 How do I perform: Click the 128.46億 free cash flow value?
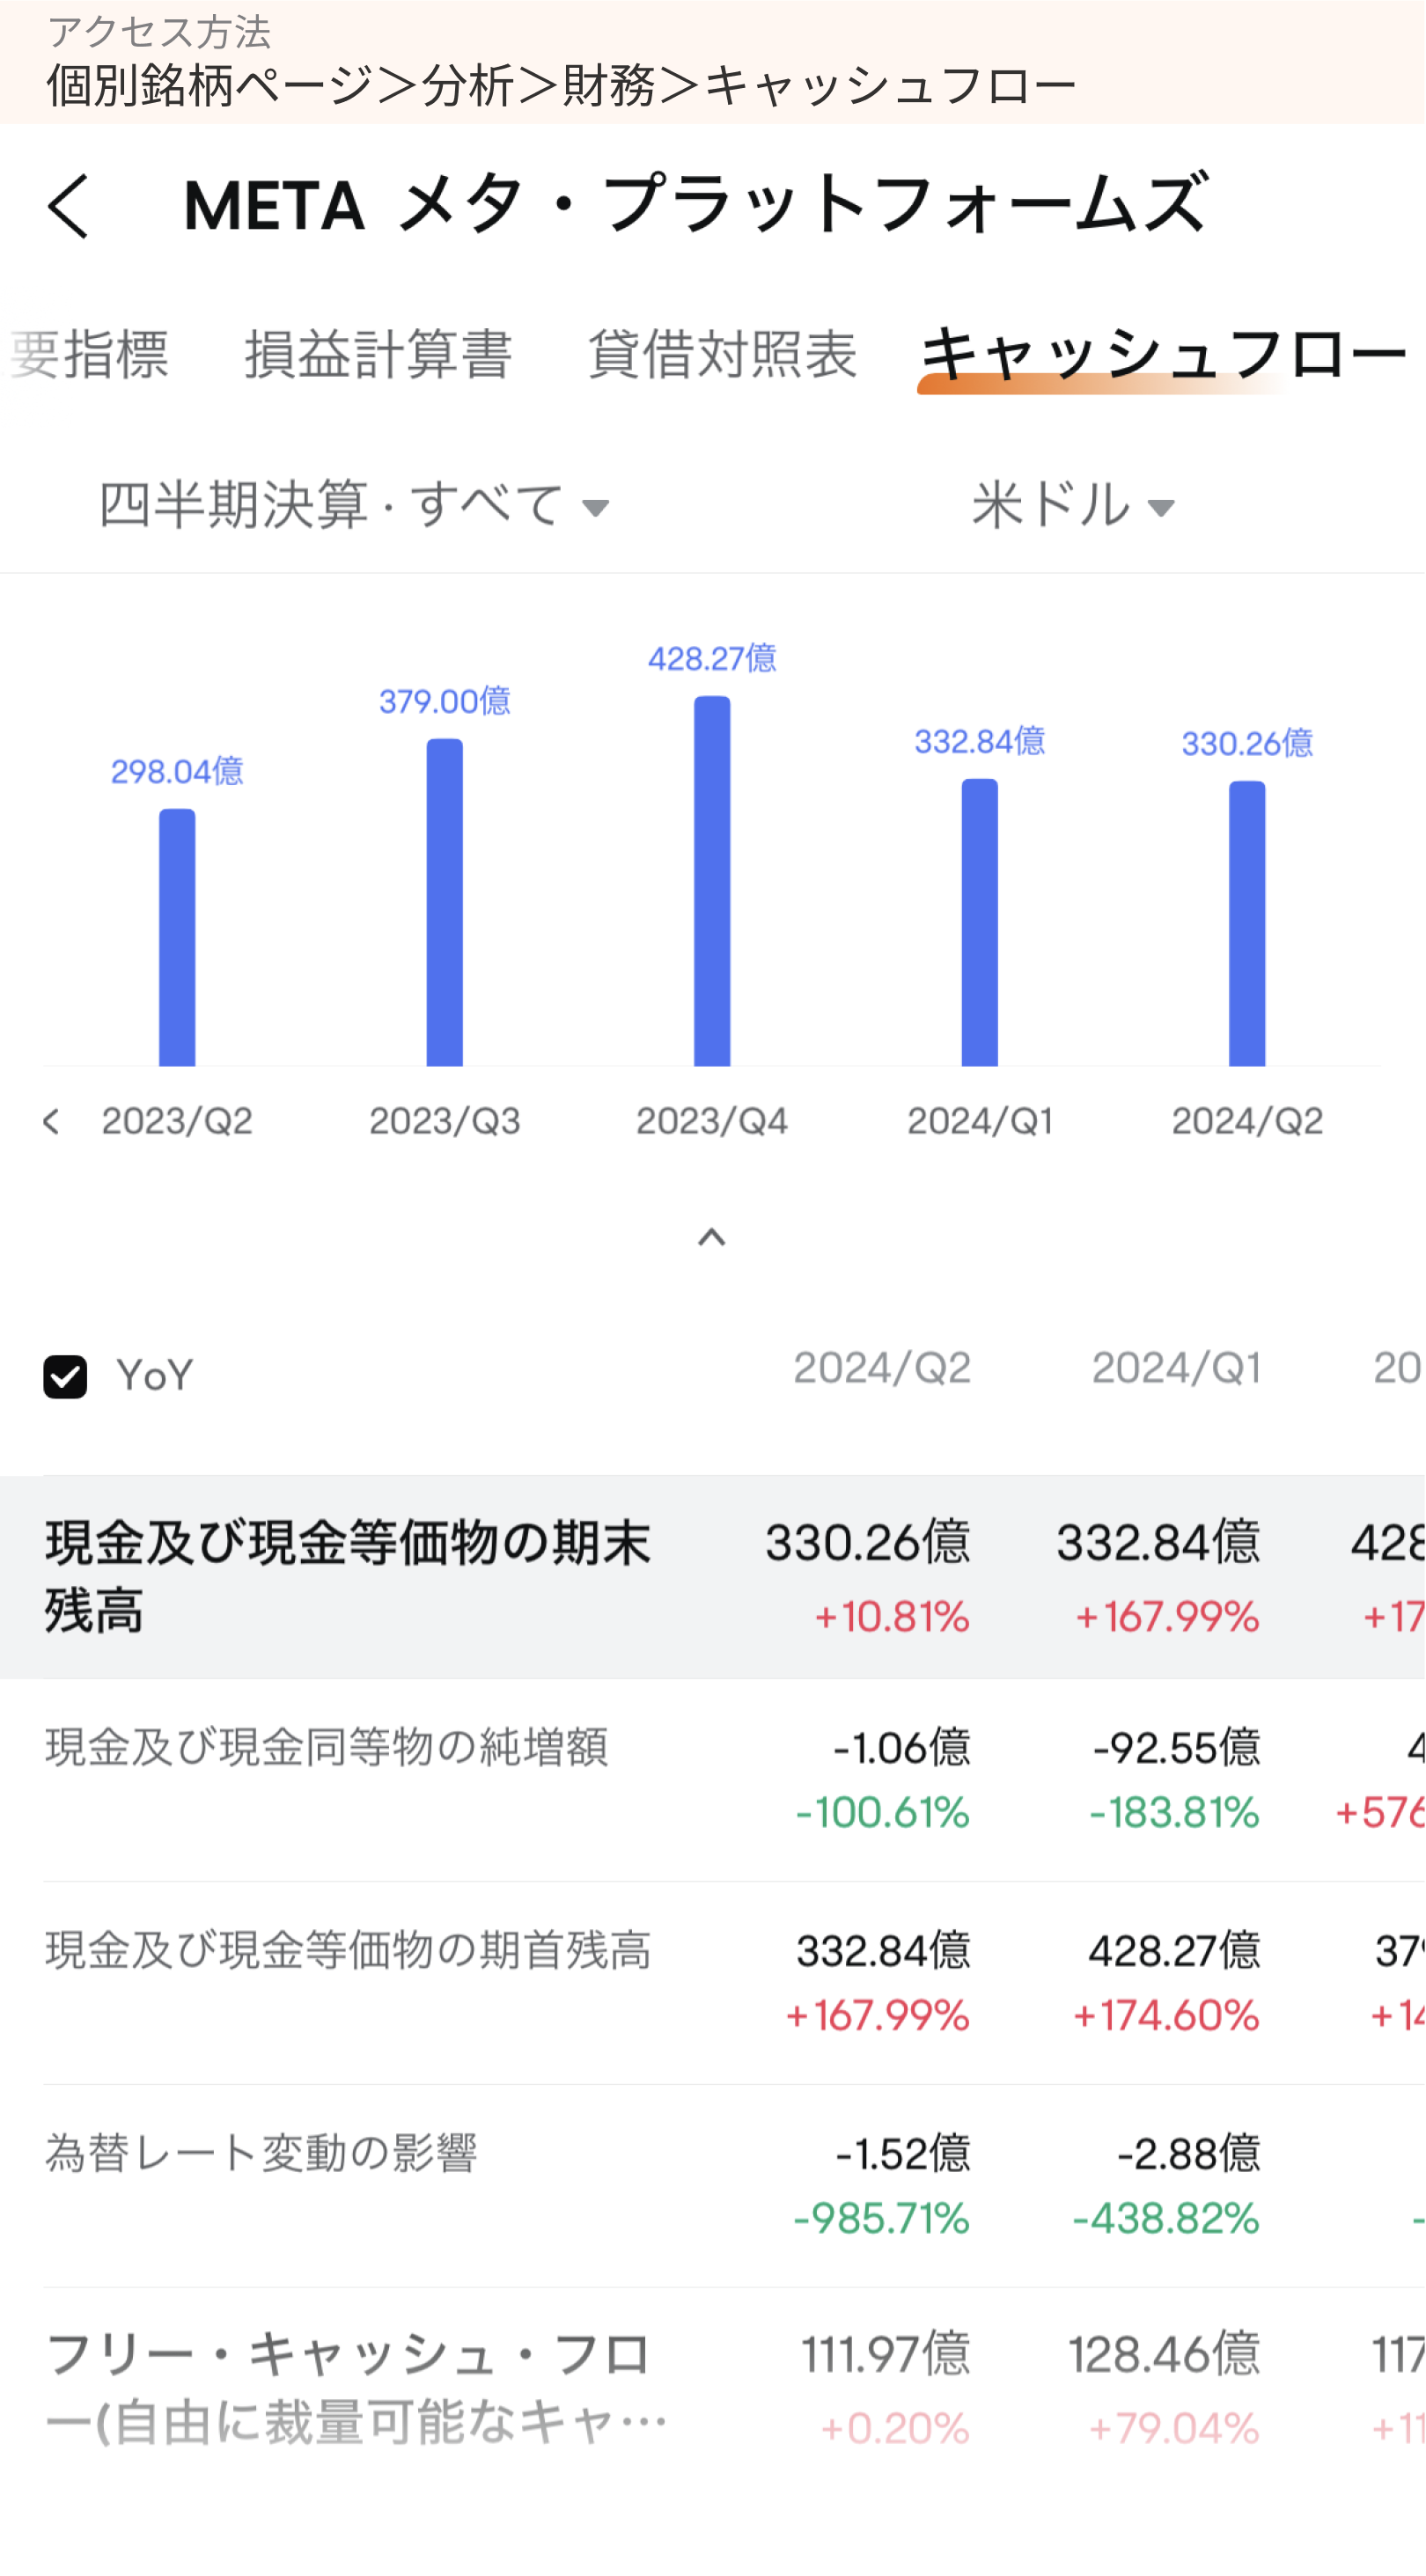tap(1165, 2355)
